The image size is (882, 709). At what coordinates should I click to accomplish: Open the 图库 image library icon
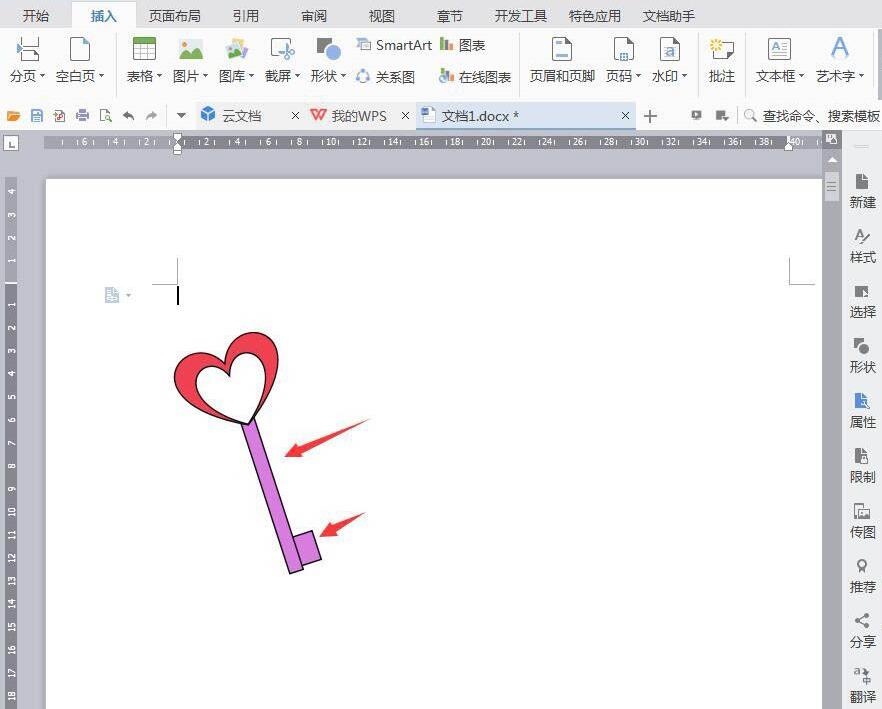(237, 49)
